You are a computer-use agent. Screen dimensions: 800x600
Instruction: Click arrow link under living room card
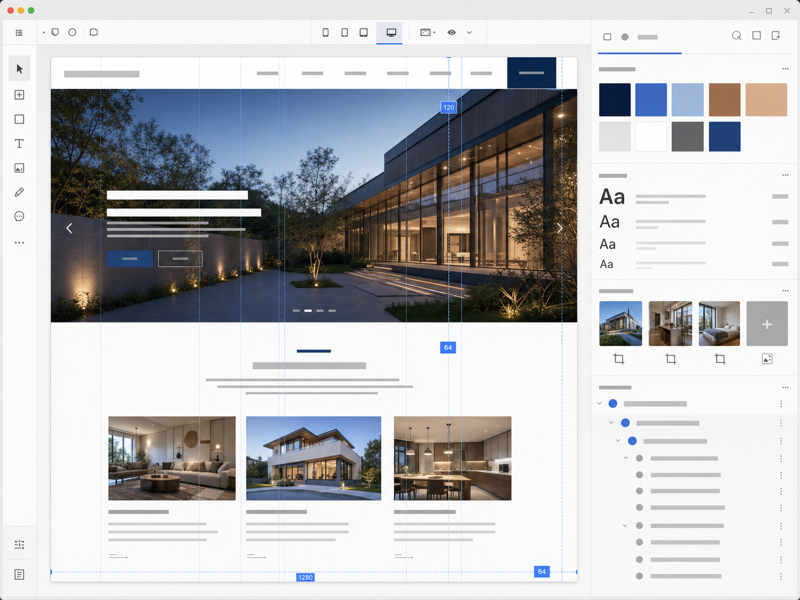pyautogui.click(x=118, y=556)
